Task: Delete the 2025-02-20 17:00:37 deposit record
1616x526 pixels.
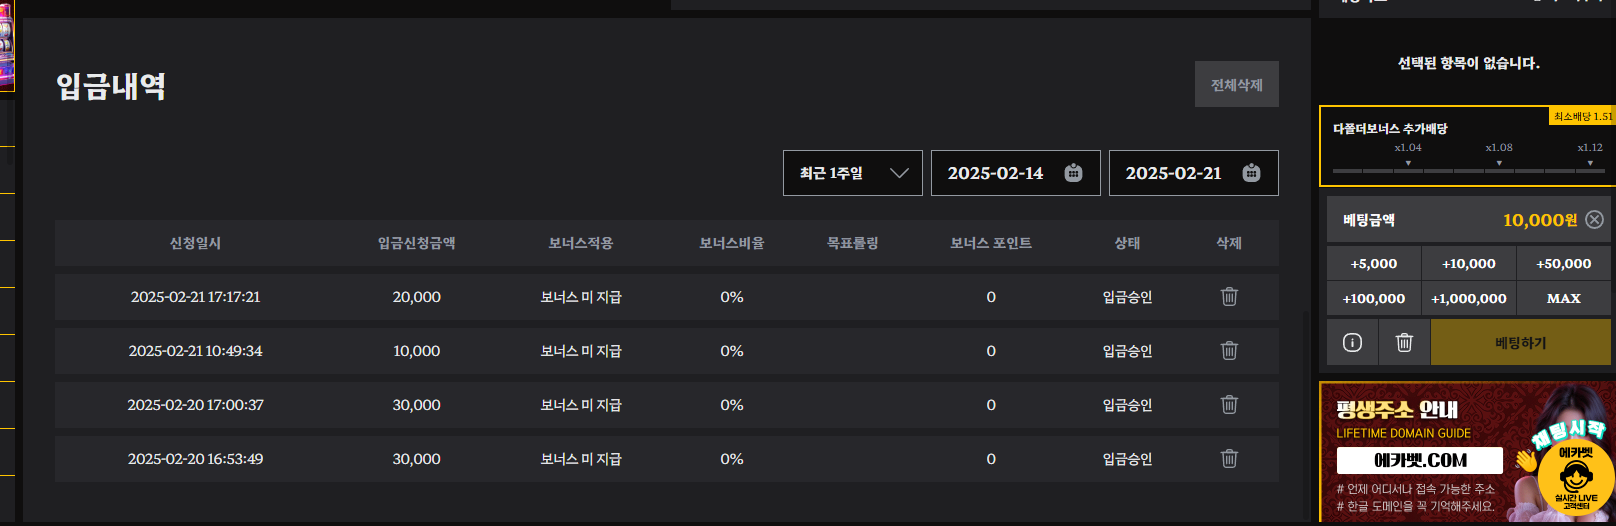Action: (x=1229, y=405)
